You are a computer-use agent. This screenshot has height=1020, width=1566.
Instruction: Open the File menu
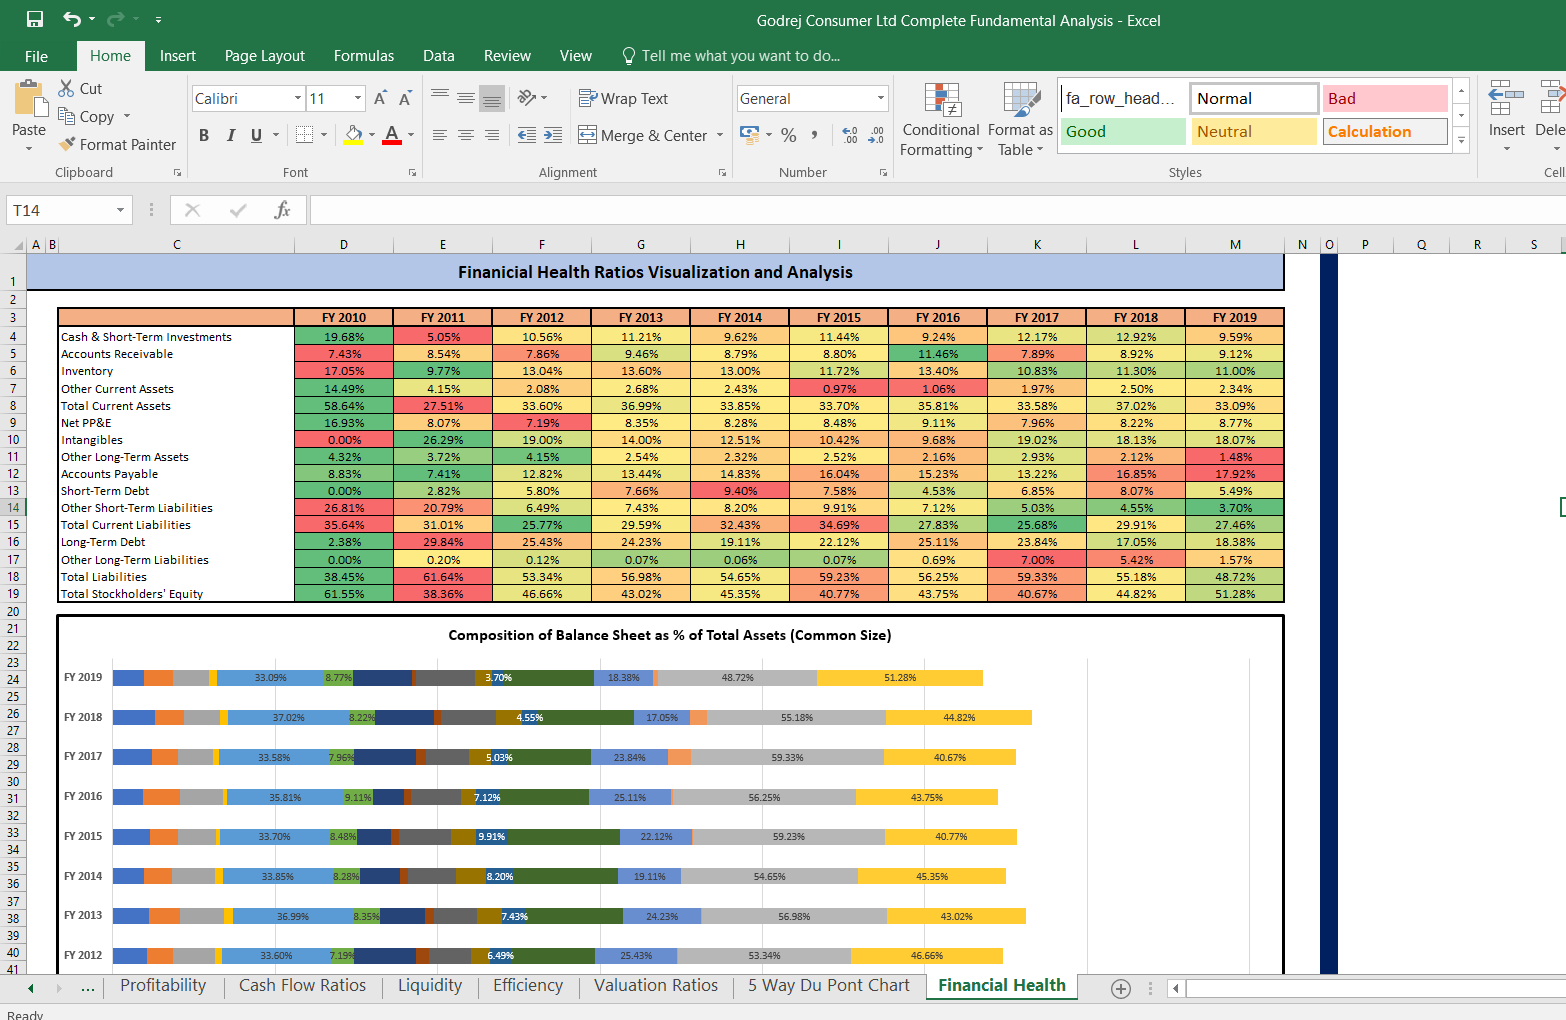click(36, 56)
